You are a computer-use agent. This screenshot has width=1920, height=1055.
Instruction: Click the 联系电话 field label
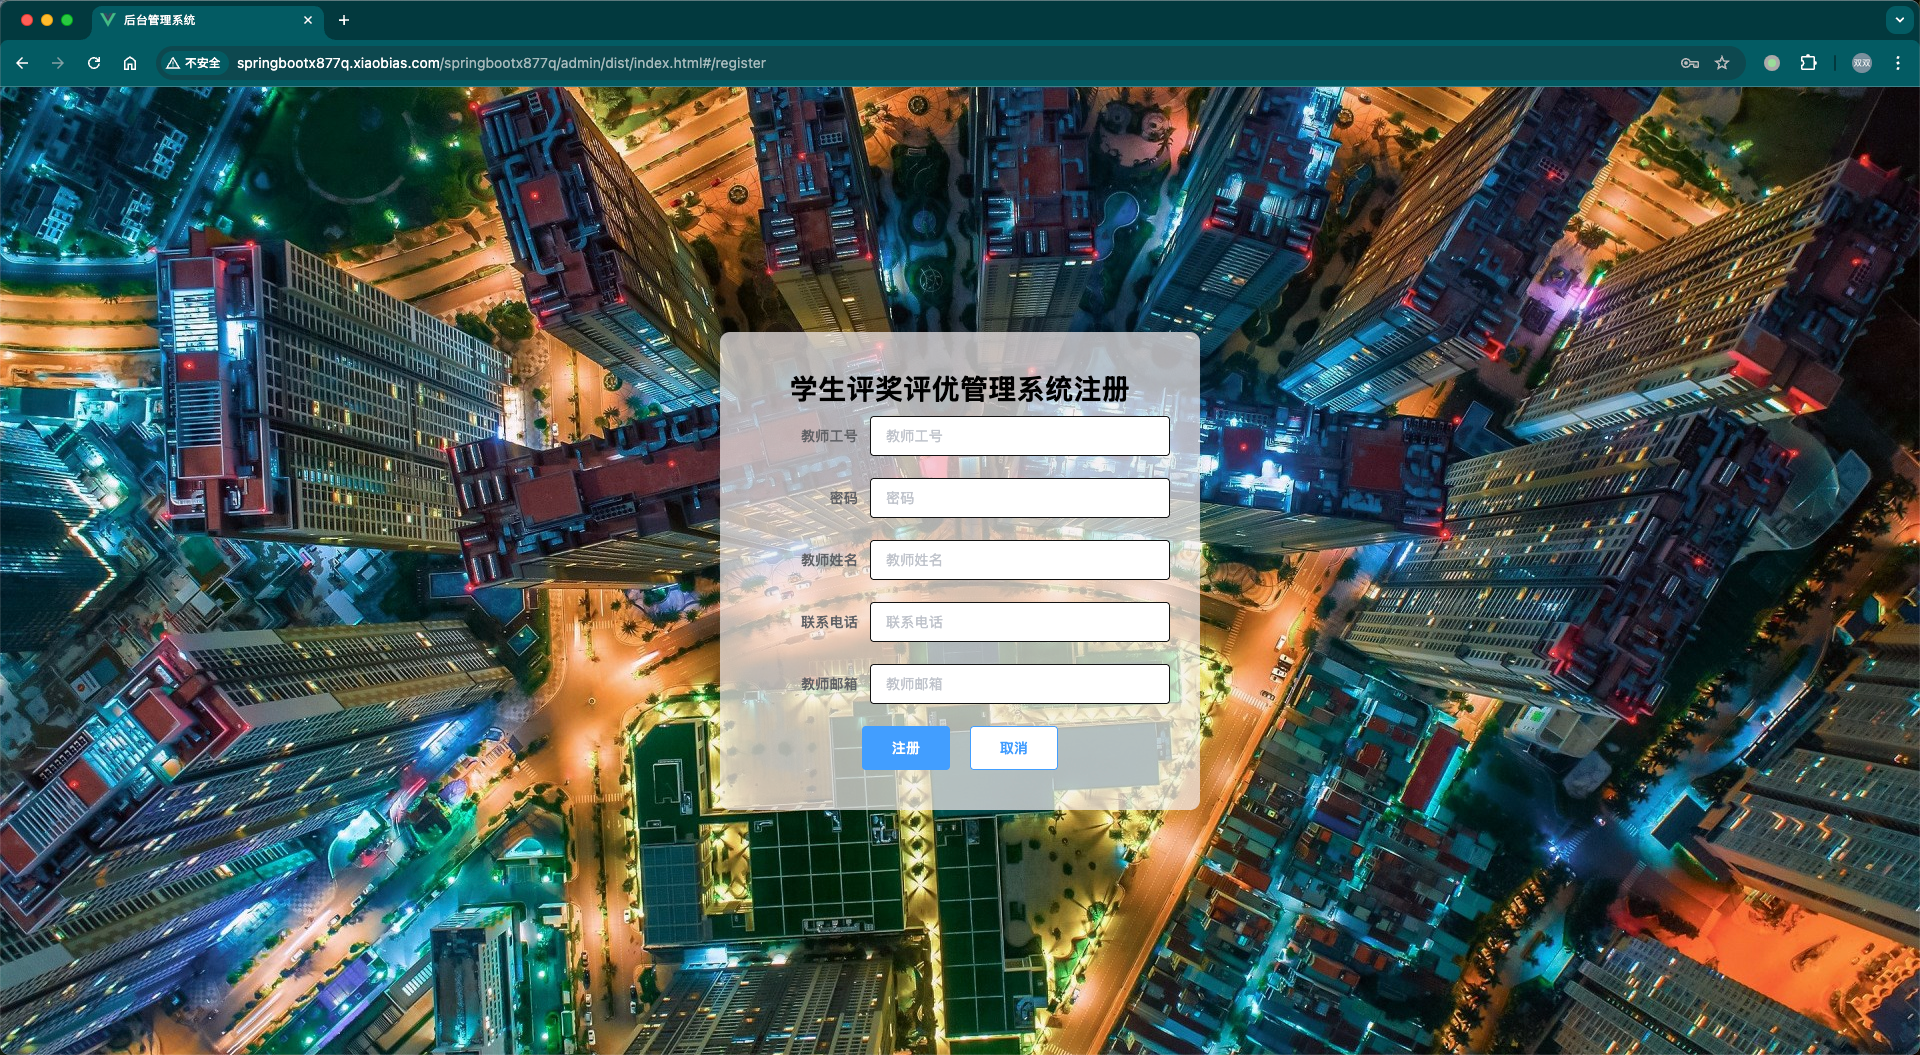tap(829, 622)
